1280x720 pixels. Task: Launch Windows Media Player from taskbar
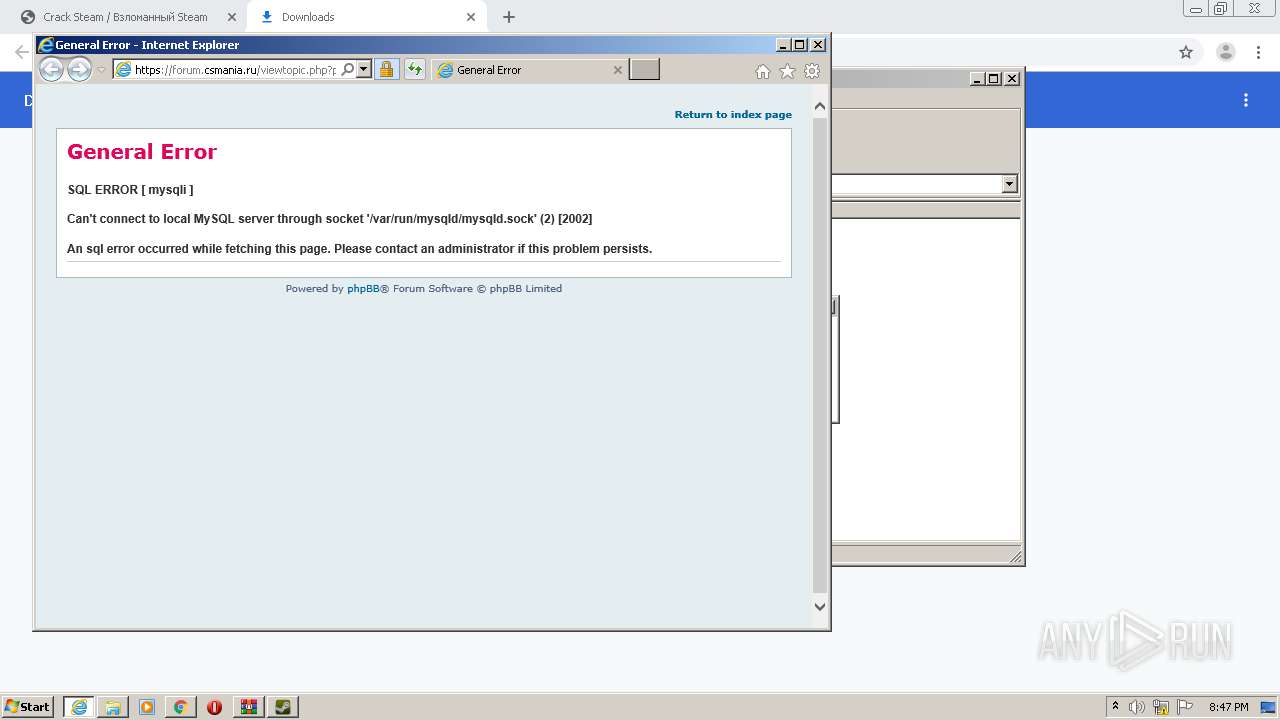click(x=147, y=707)
